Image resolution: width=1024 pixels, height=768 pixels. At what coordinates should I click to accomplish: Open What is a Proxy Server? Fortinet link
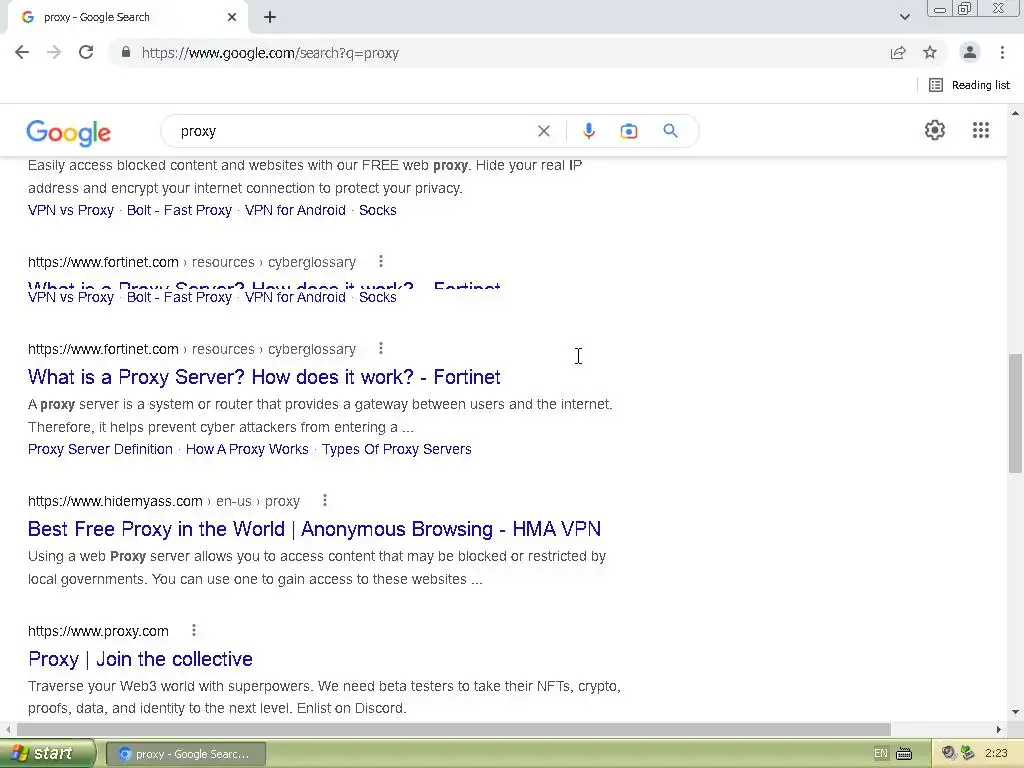click(x=264, y=377)
